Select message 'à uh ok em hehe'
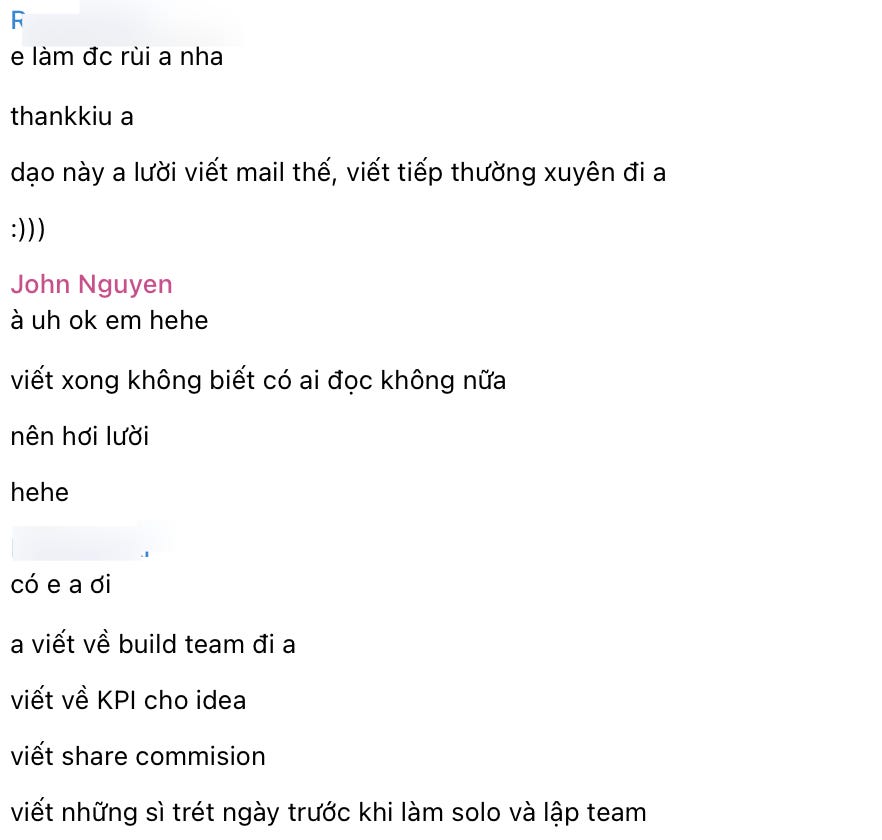 click(x=109, y=321)
